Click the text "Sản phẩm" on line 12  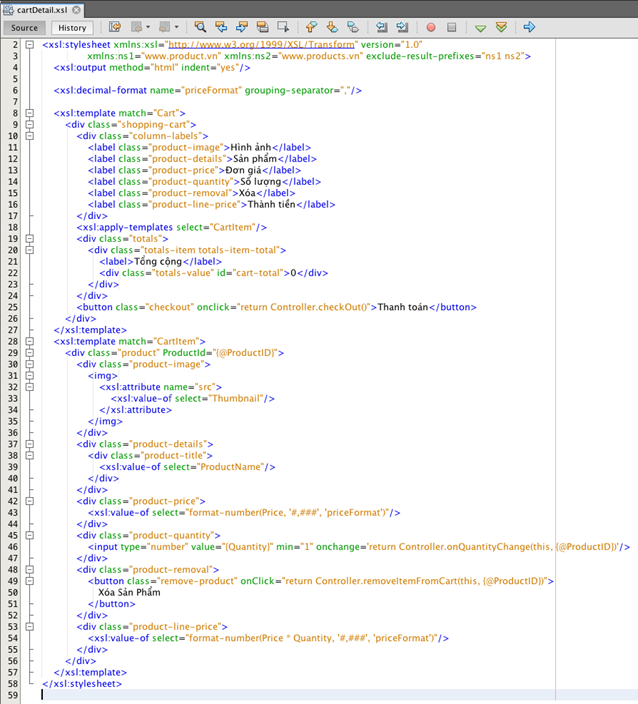coord(255,158)
